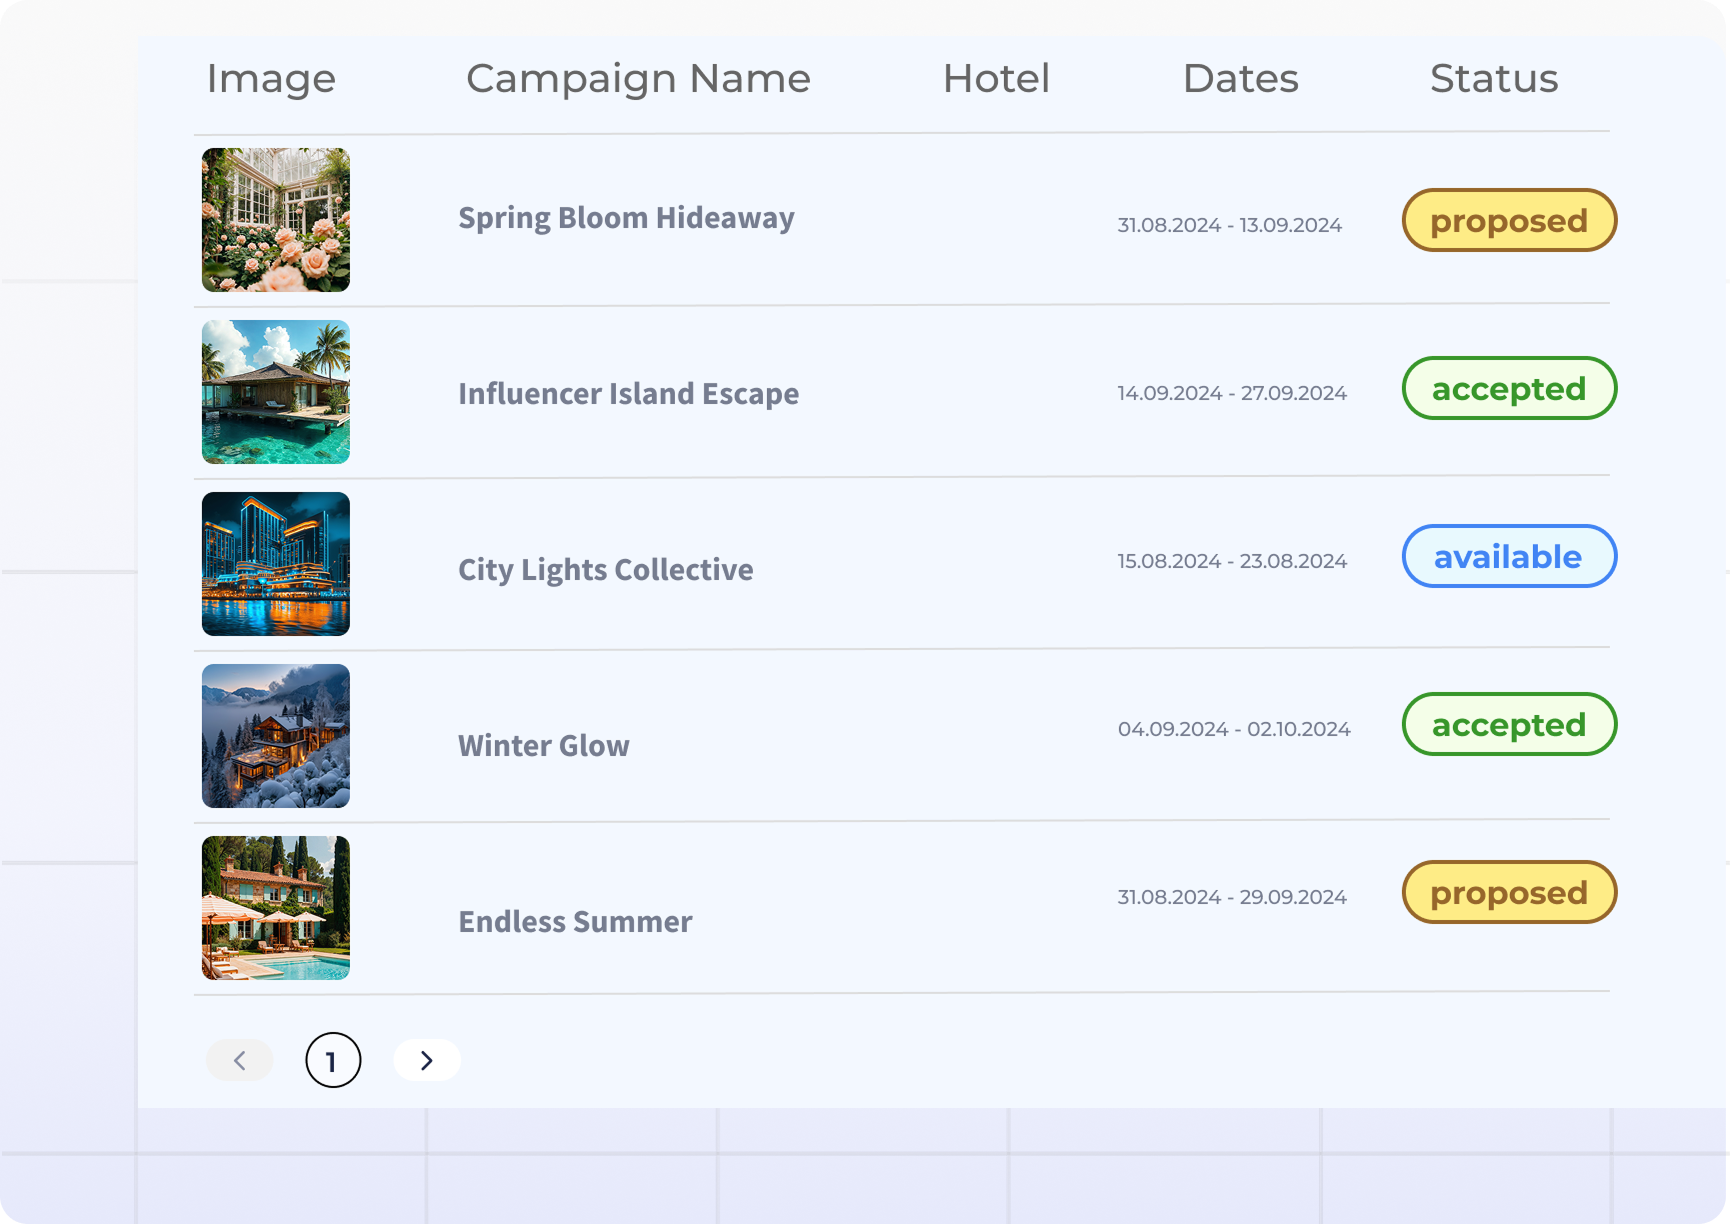This screenshot has width=1730, height=1224.
Task: Go to the previous page arrow
Action: pos(239,1060)
